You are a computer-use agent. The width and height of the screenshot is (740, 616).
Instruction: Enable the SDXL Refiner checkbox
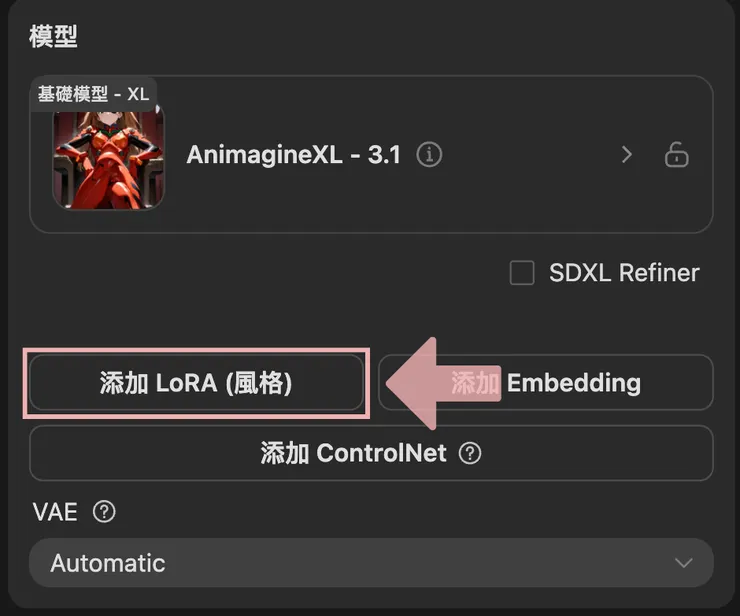pos(522,273)
